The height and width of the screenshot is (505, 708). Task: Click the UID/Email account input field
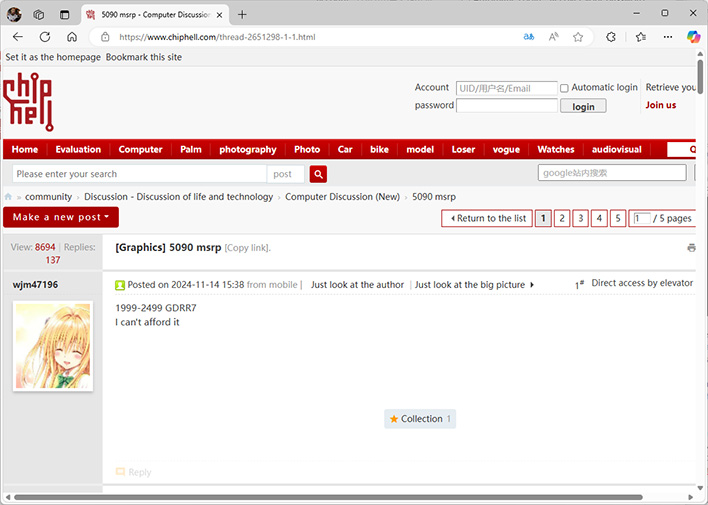(506, 88)
